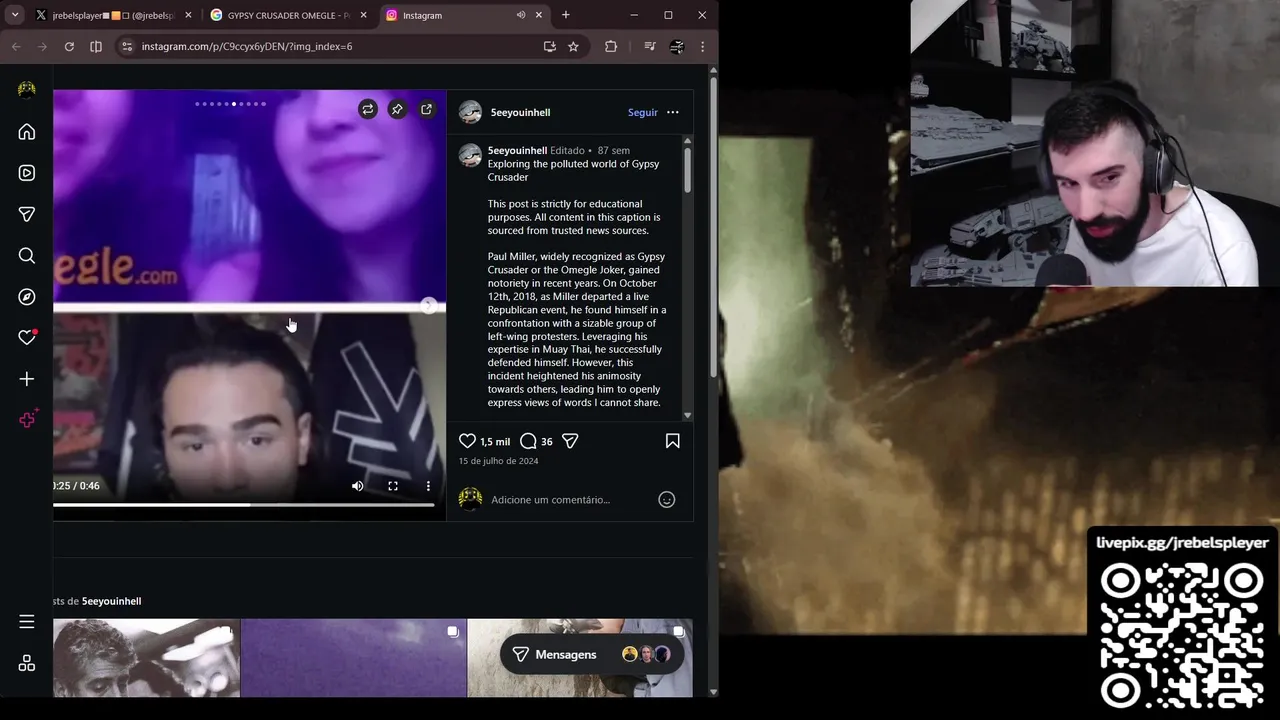This screenshot has width=1280, height=720.
Task: Open Explore compass icon in sidebar
Action: [x=27, y=297]
